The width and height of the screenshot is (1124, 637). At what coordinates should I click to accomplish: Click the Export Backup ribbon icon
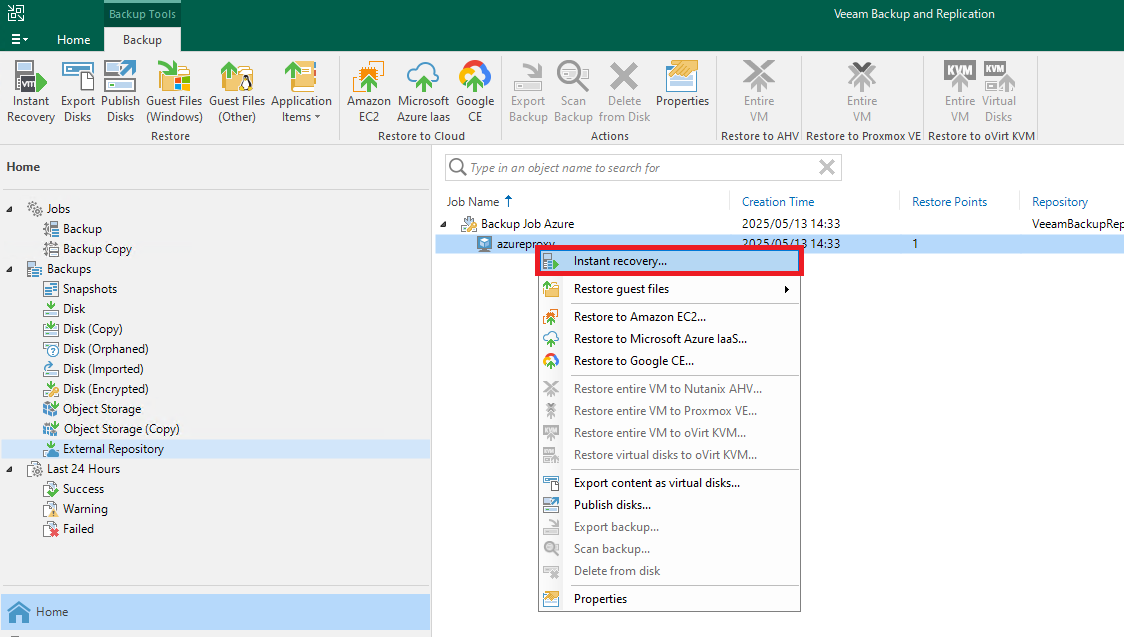528,92
